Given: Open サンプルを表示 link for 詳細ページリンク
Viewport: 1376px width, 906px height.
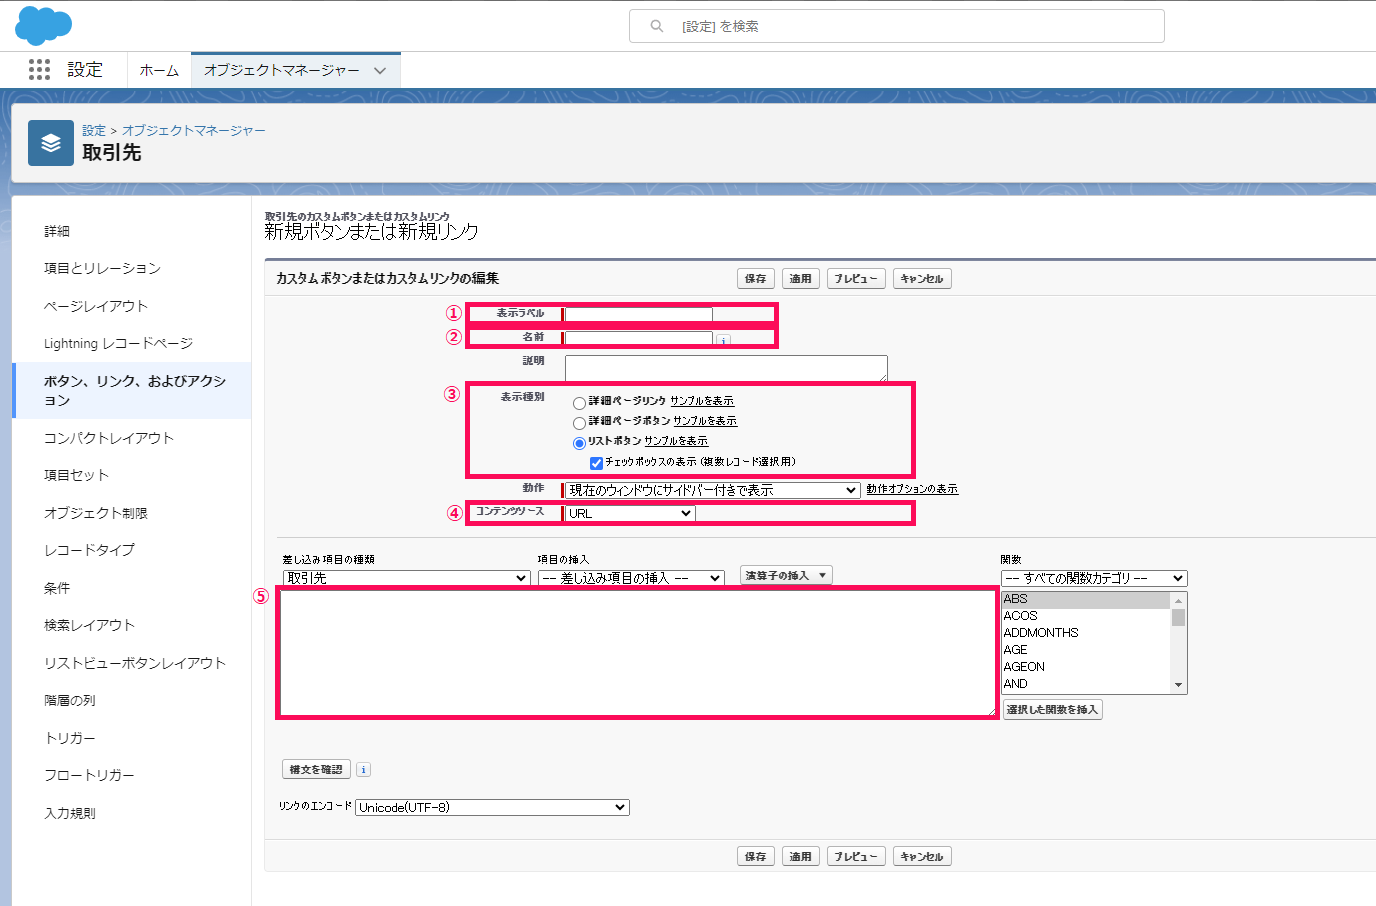Looking at the screenshot, I should pos(702,401).
